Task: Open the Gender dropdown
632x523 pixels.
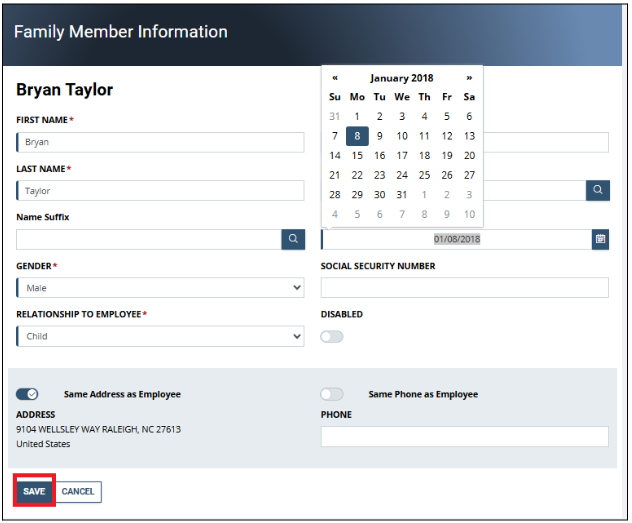Action: (160, 288)
